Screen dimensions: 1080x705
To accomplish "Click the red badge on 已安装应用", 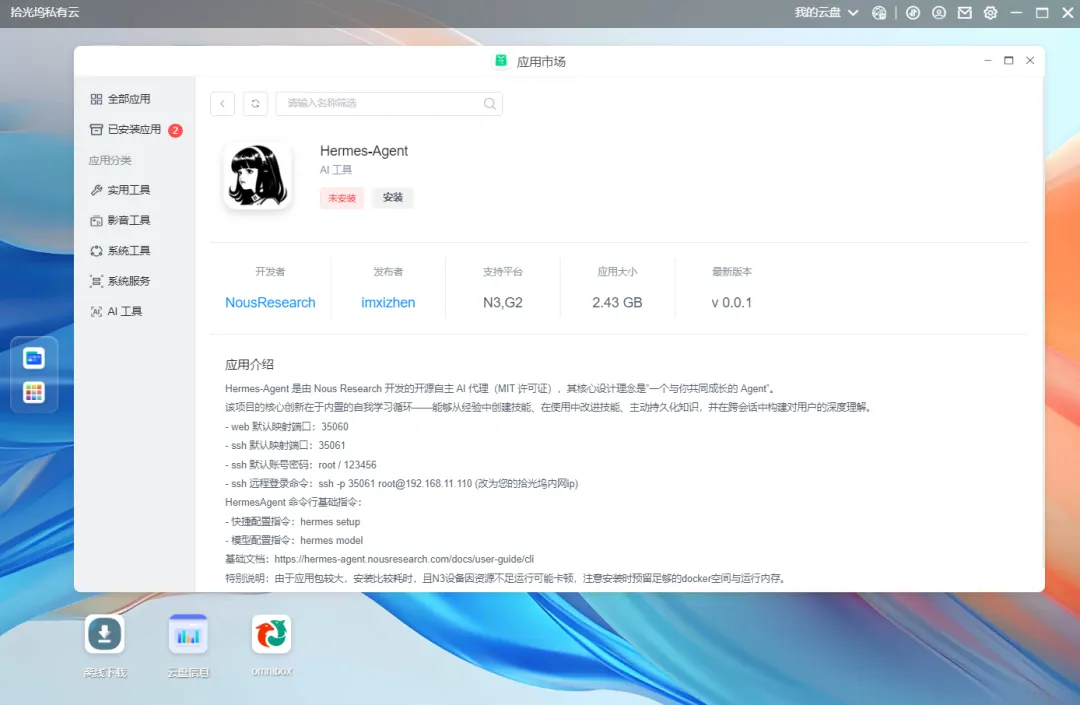I will 176,130.
